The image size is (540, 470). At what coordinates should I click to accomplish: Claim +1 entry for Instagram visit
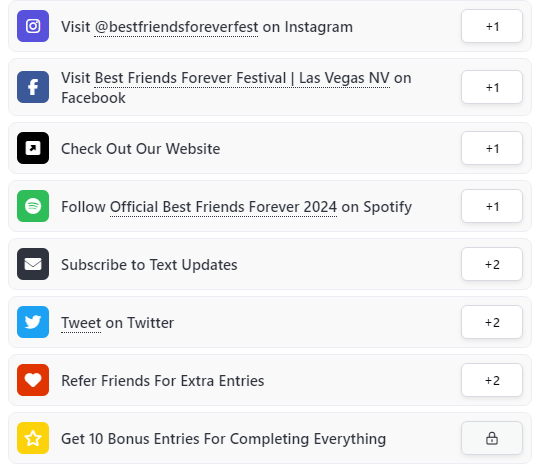pos(492,26)
